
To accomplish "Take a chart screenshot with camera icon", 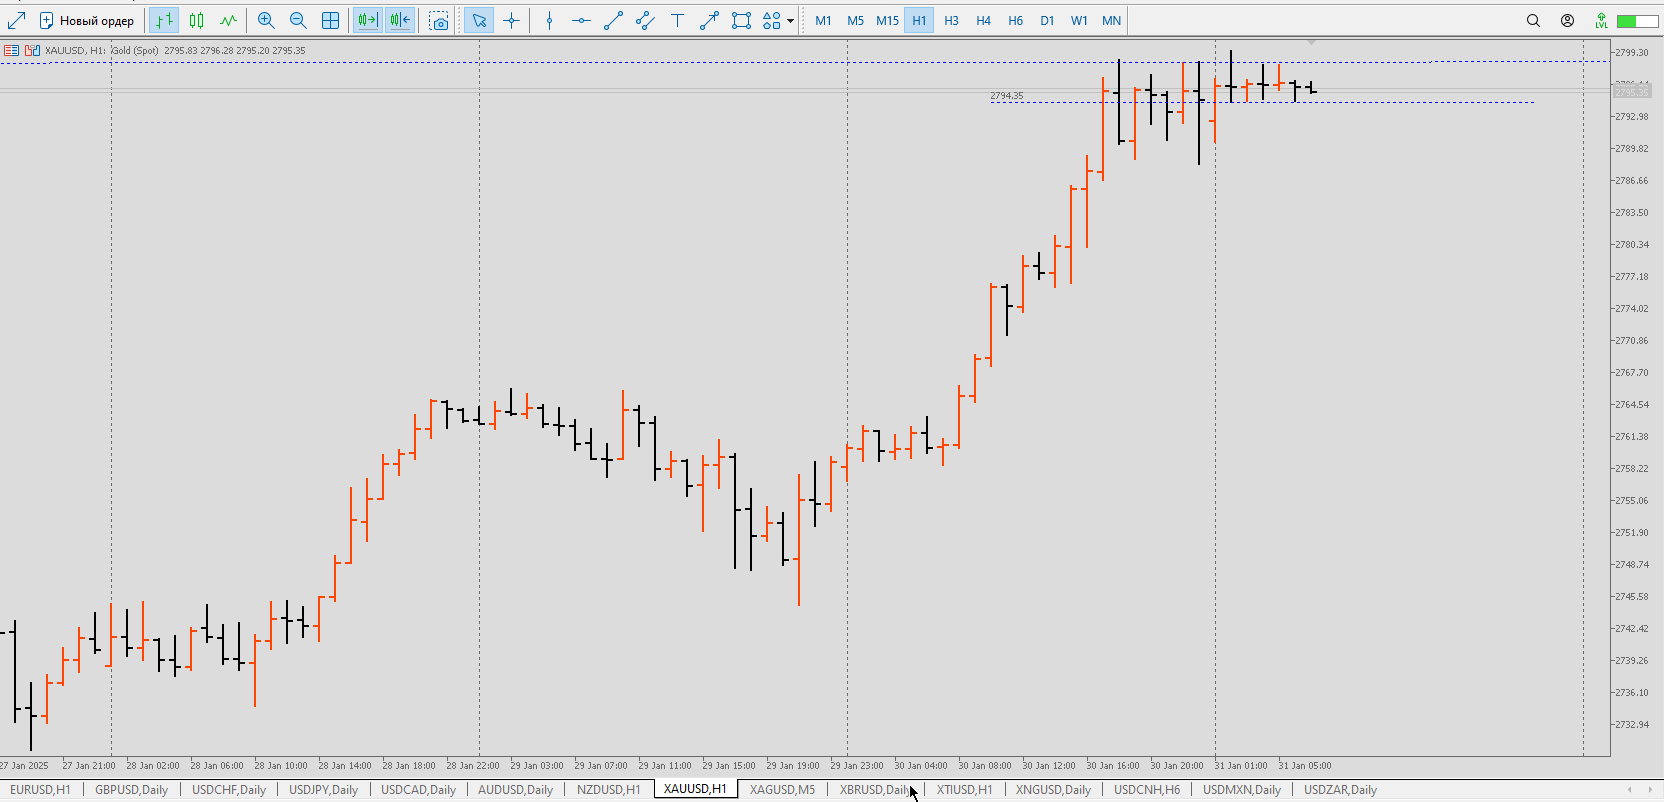I will (439, 20).
